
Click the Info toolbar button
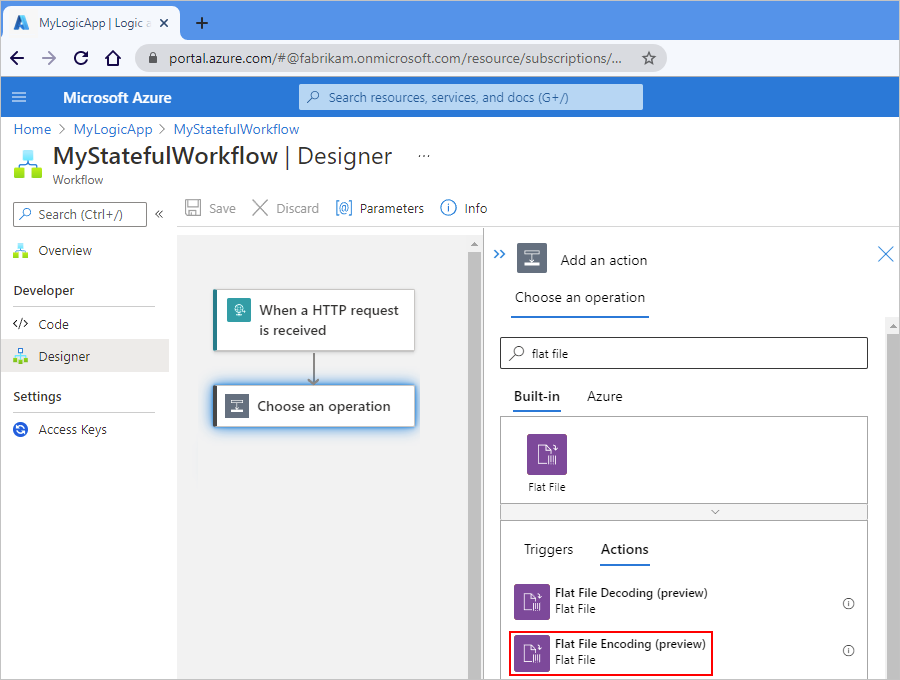click(464, 208)
